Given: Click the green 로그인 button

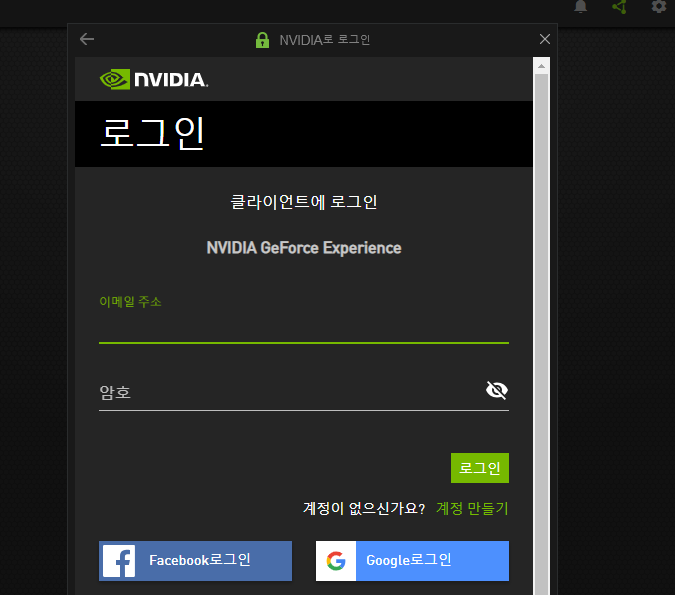Looking at the screenshot, I should pyautogui.click(x=480, y=468).
